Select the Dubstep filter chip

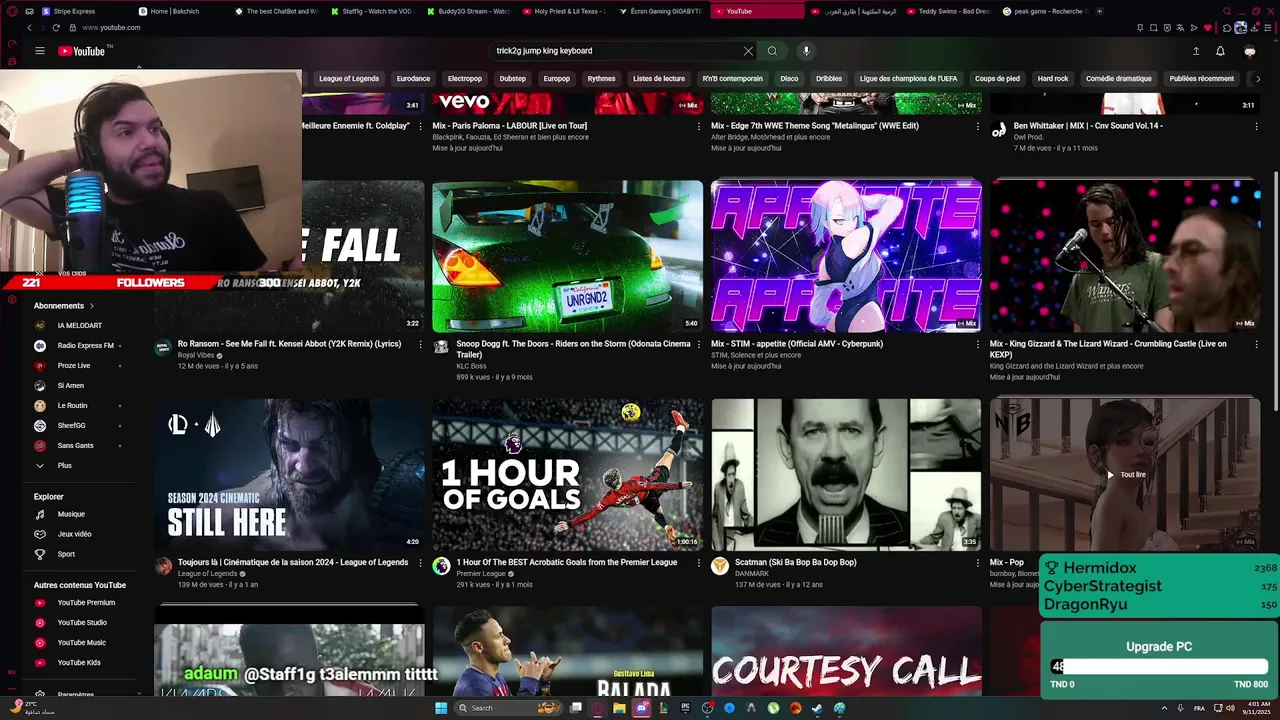tap(512, 79)
